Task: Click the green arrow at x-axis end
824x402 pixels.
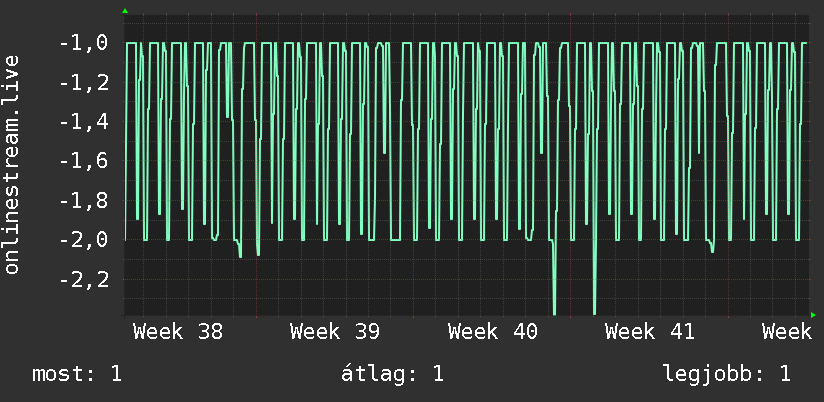Action: tap(813, 315)
